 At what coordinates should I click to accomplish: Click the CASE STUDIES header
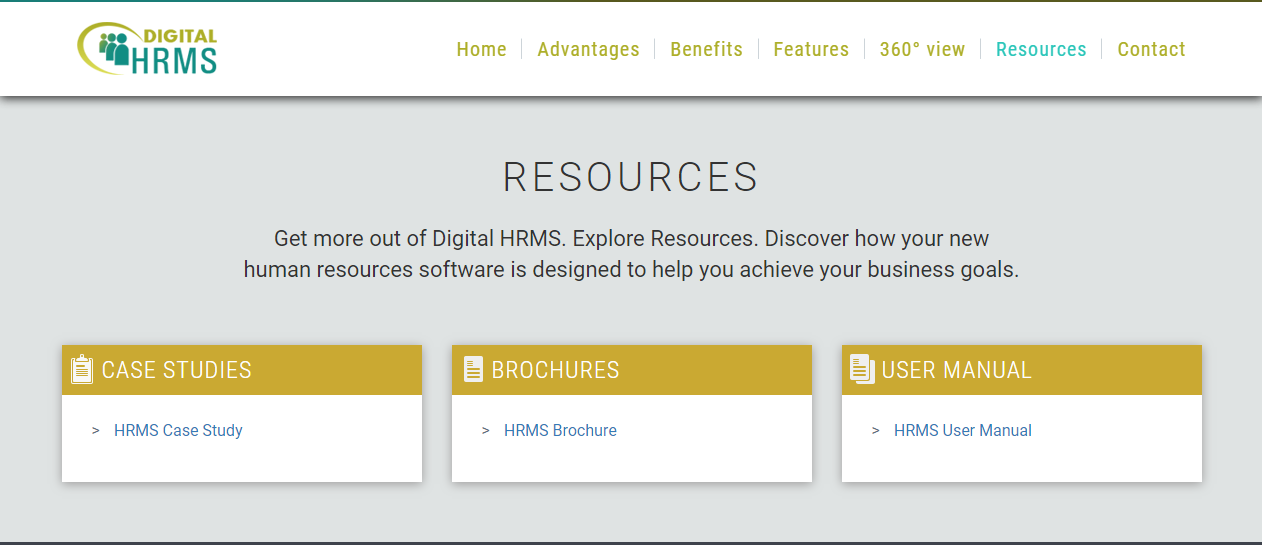242,370
